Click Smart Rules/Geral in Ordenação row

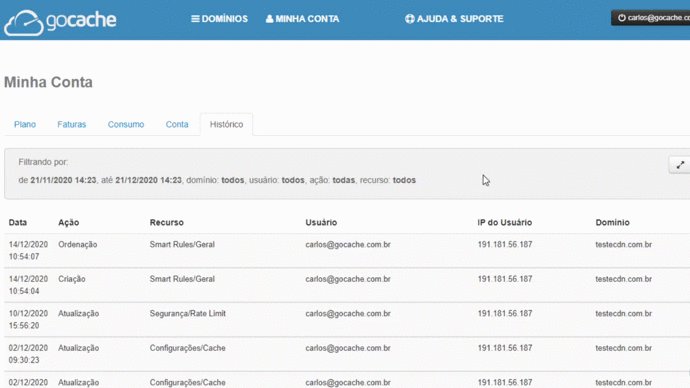click(182, 245)
